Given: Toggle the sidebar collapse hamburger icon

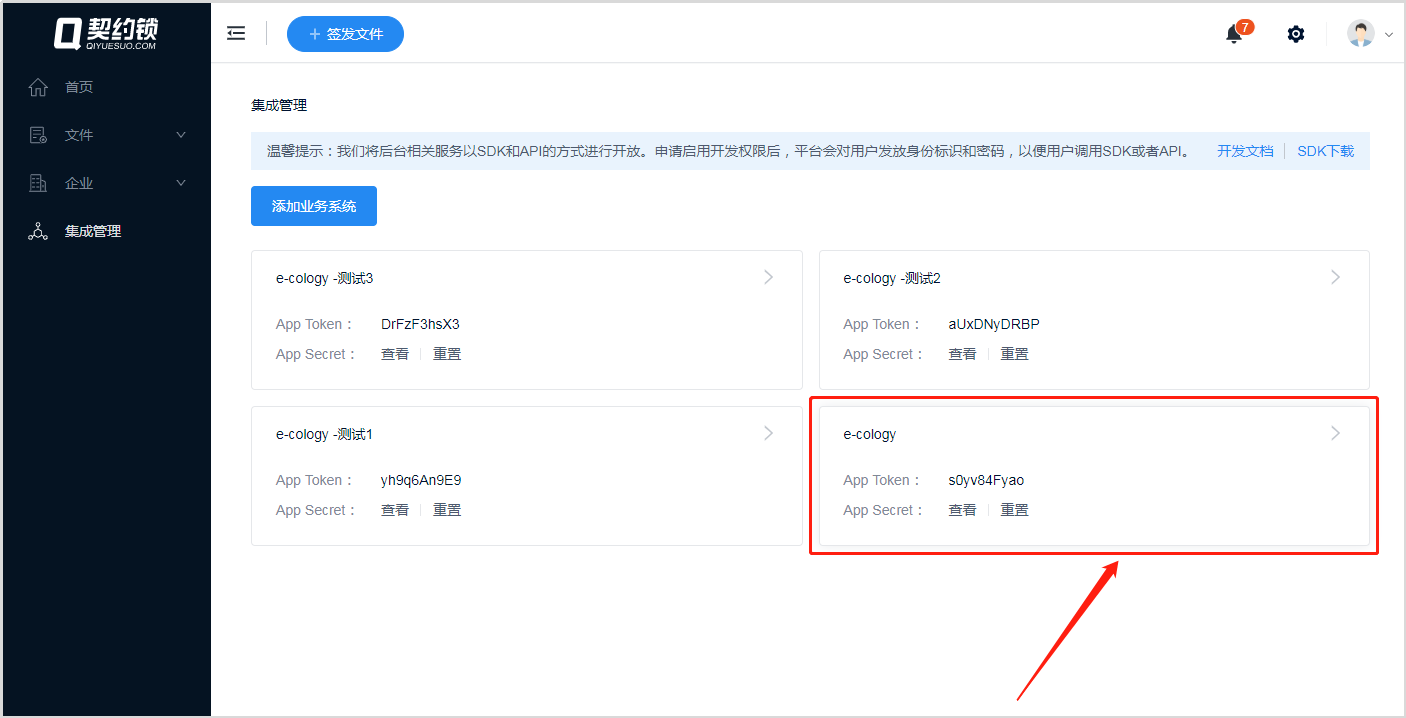Looking at the screenshot, I should tap(236, 33).
